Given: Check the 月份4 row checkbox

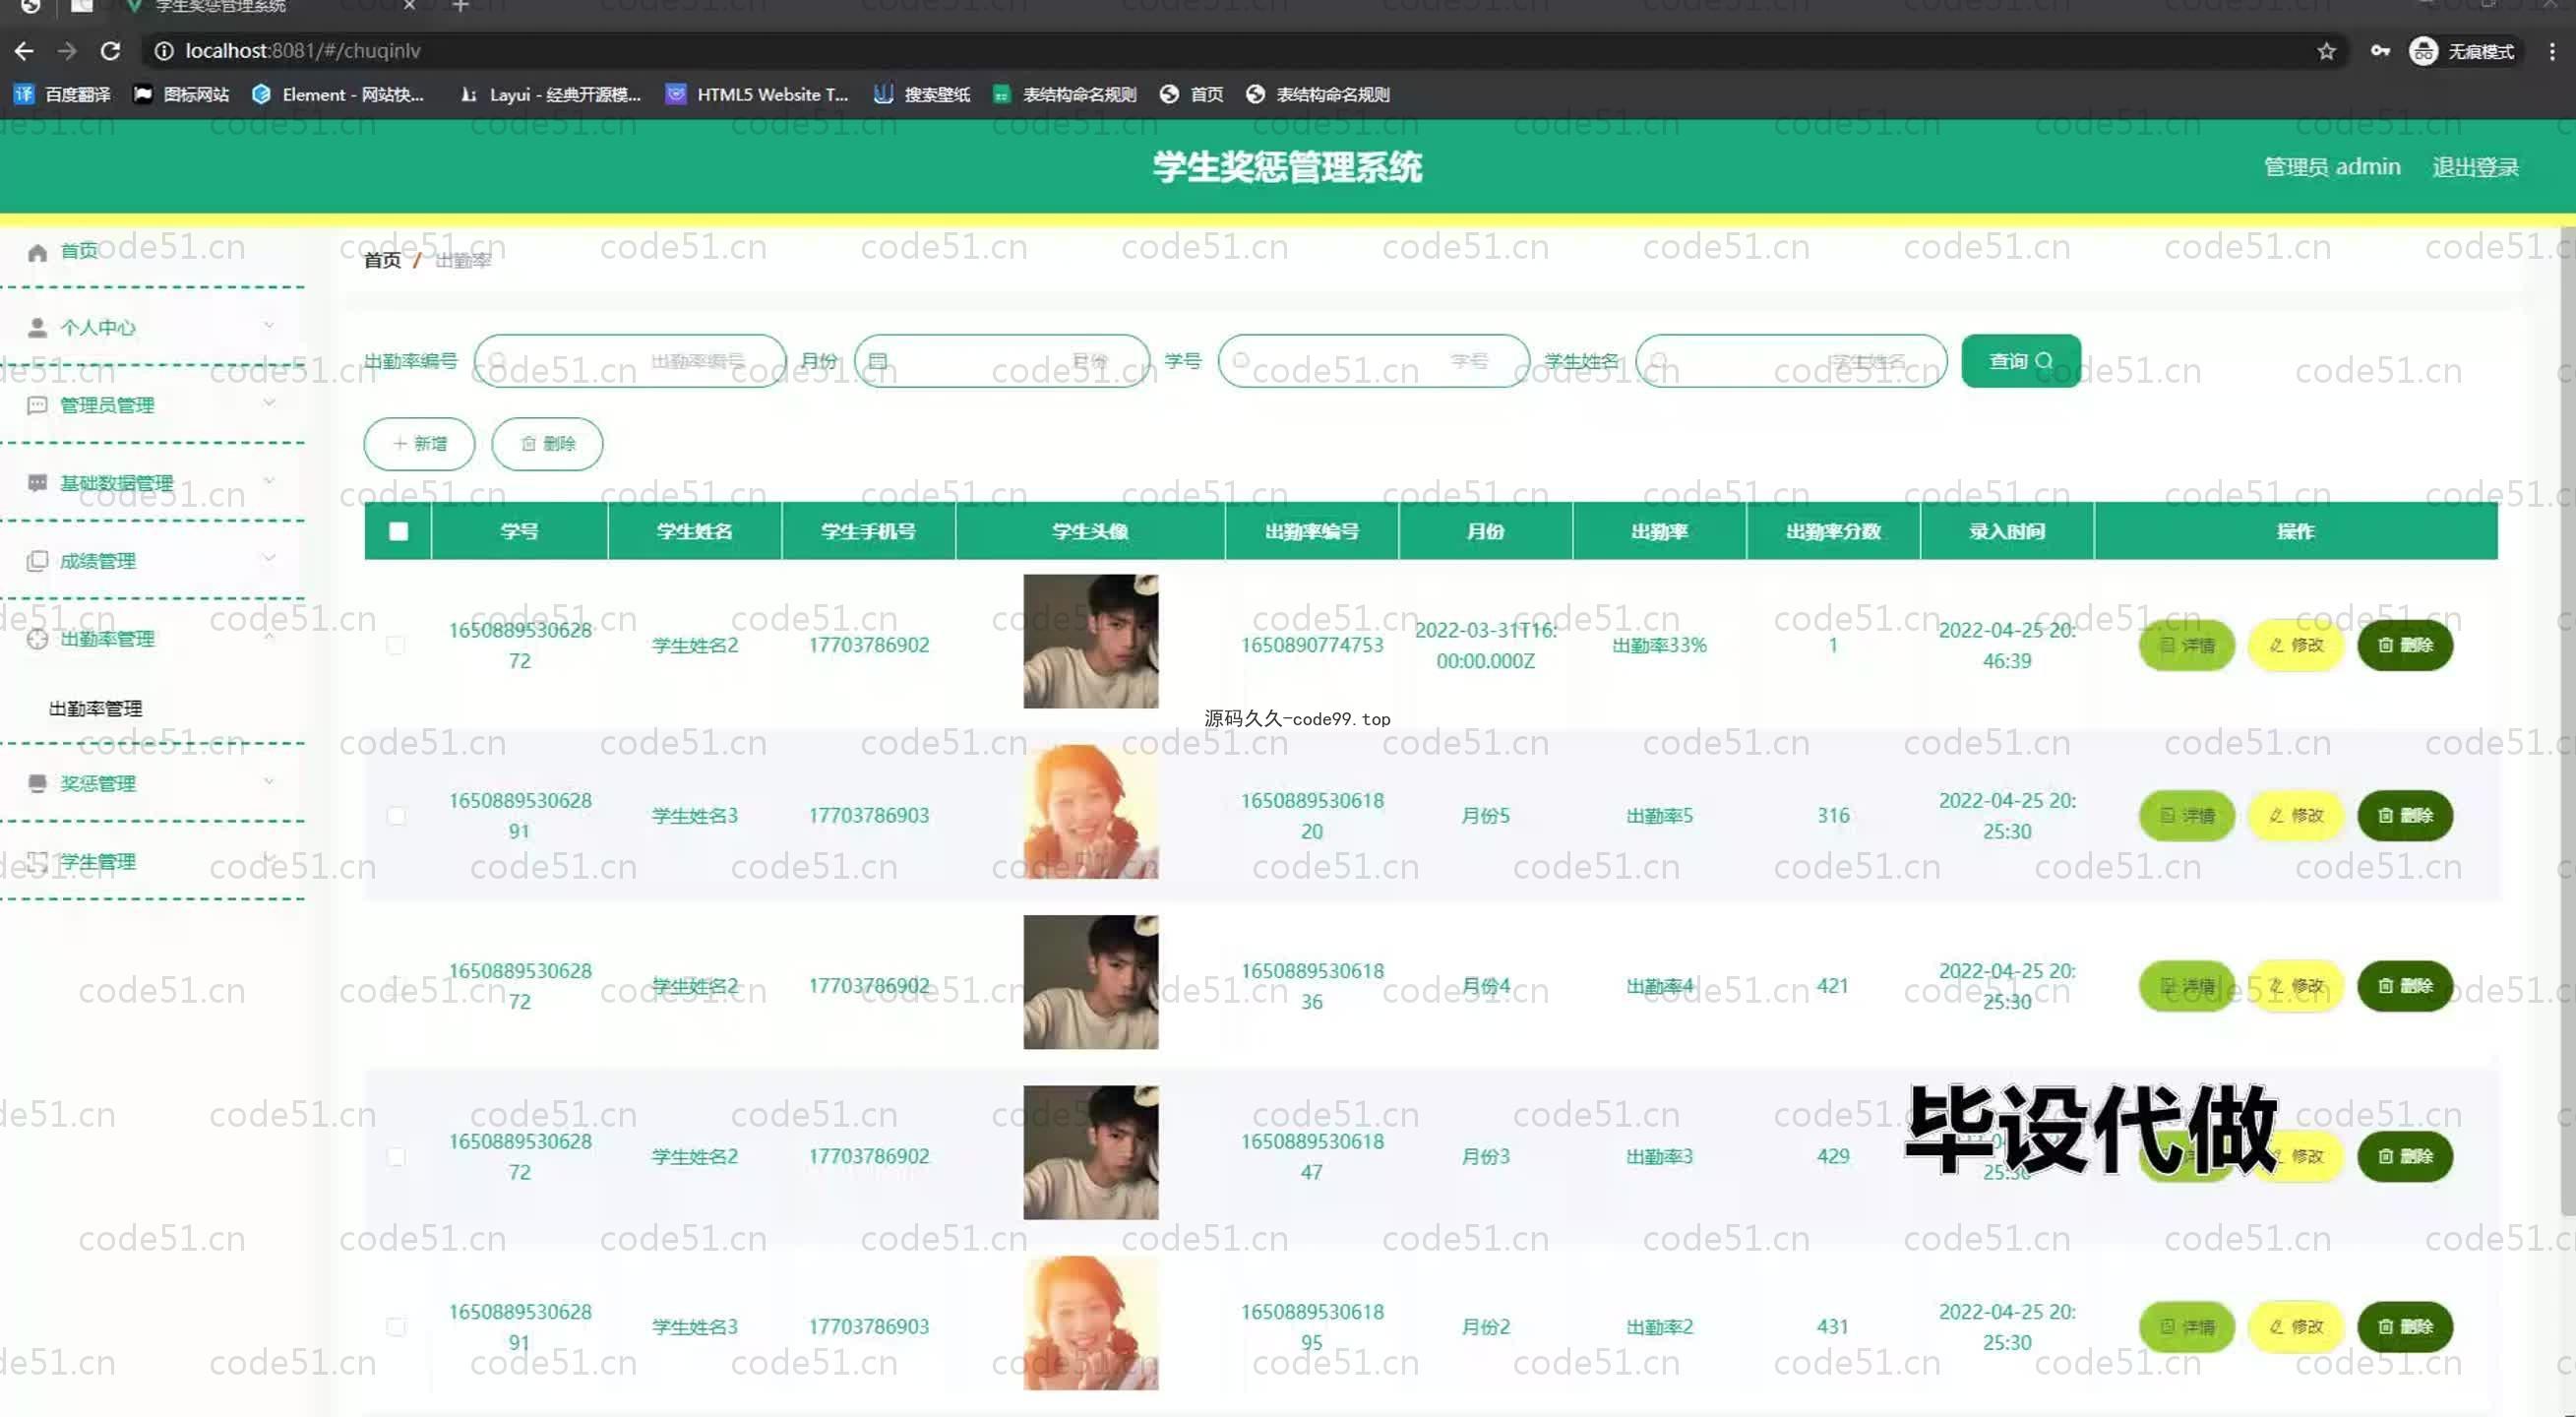Looking at the screenshot, I should (x=396, y=986).
